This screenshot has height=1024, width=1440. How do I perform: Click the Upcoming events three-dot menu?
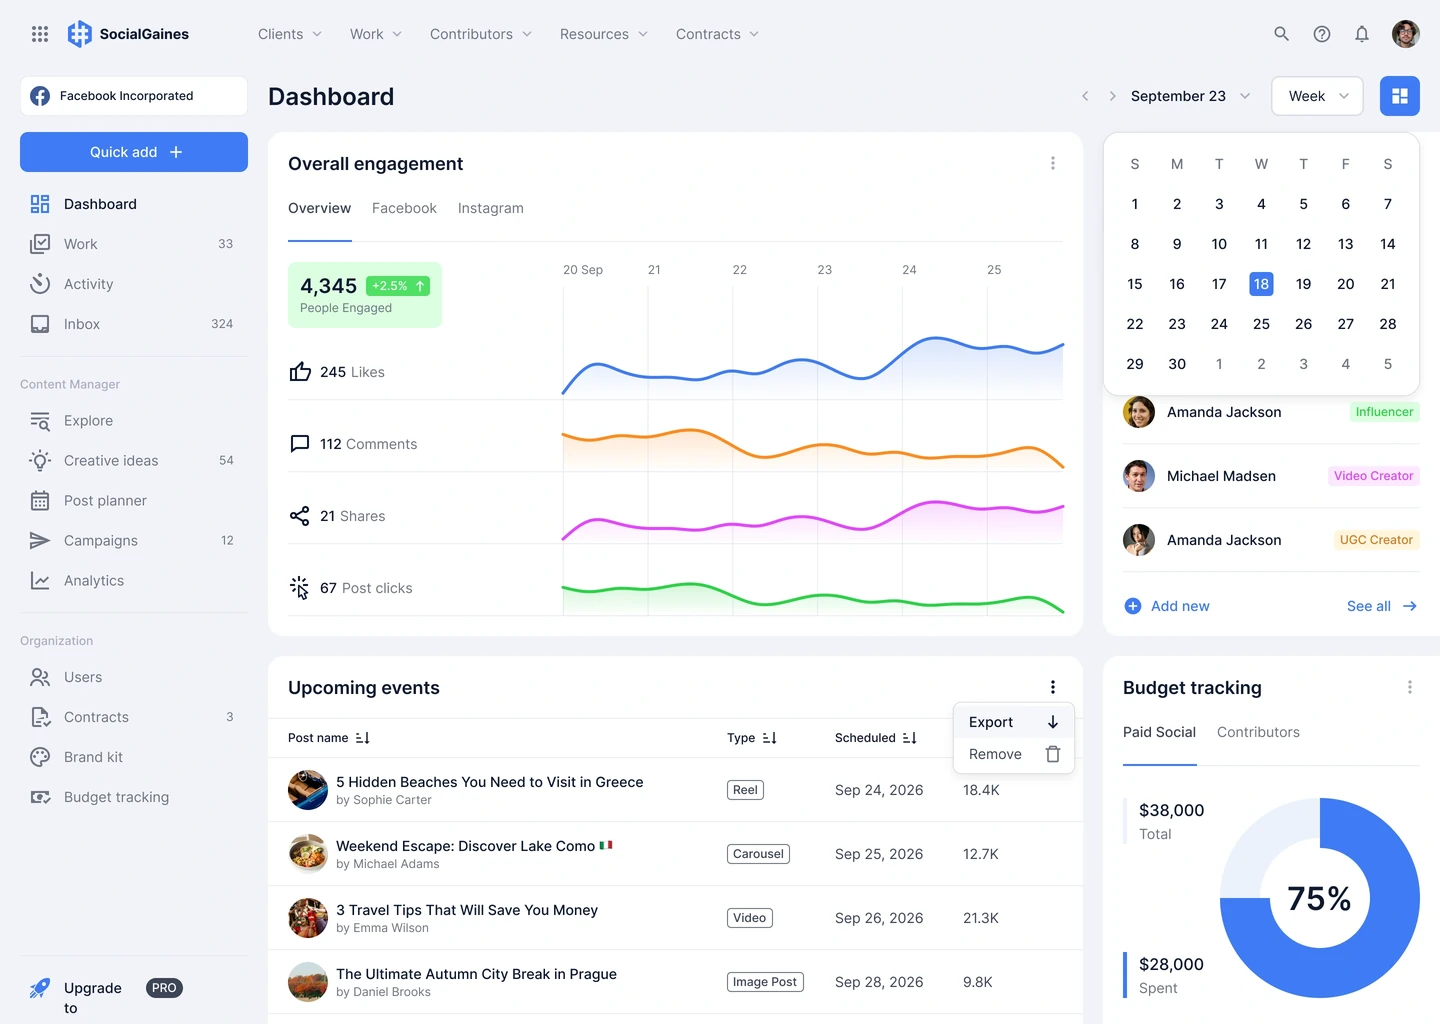click(x=1053, y=687)
